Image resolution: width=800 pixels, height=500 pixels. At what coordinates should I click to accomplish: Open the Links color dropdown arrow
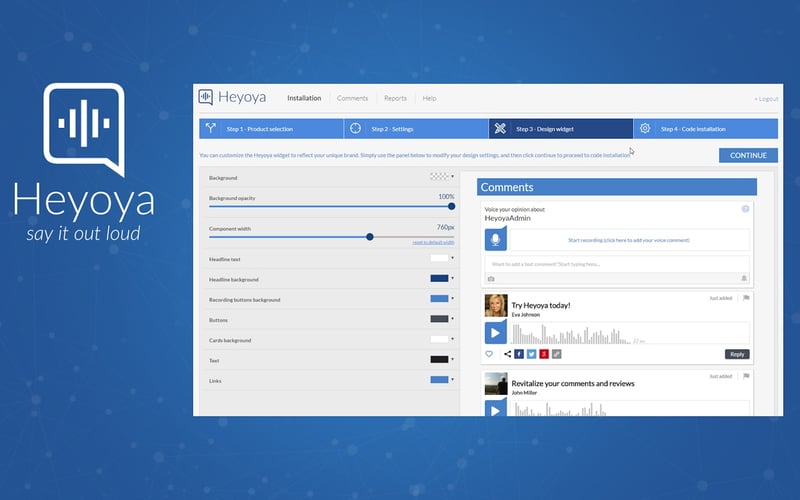tap(452, 380)
